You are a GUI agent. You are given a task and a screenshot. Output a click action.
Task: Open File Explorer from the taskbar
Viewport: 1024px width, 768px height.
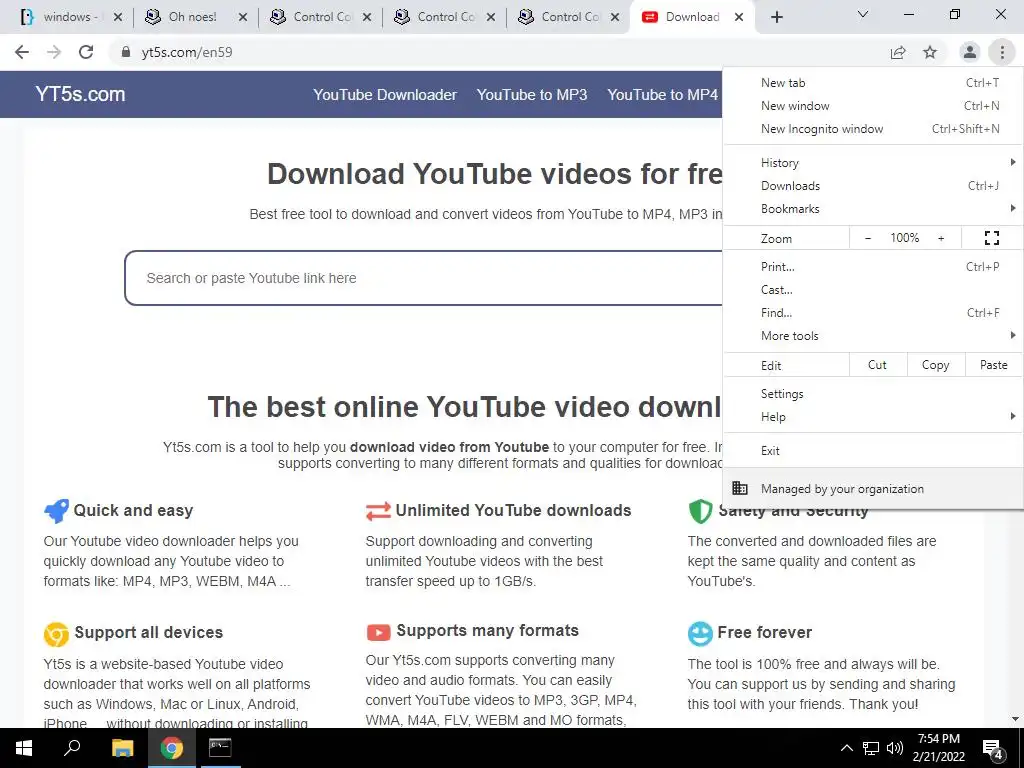pos(122,748)
